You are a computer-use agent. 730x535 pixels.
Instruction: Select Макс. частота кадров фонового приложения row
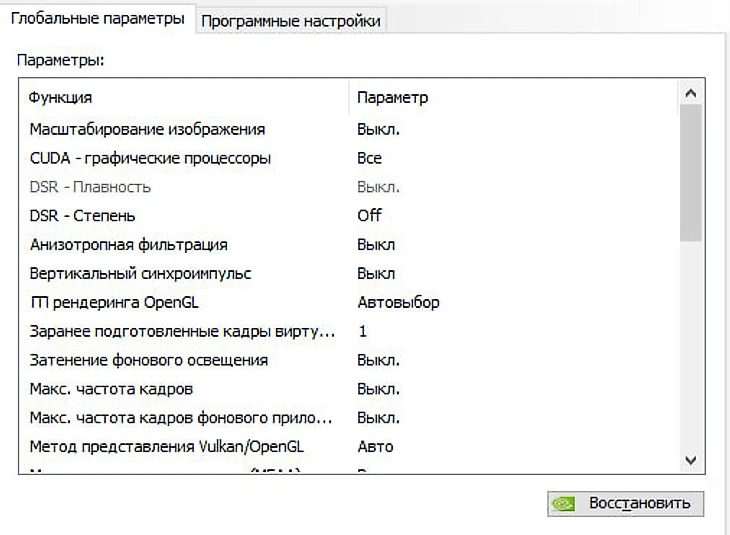pos(181,418)
